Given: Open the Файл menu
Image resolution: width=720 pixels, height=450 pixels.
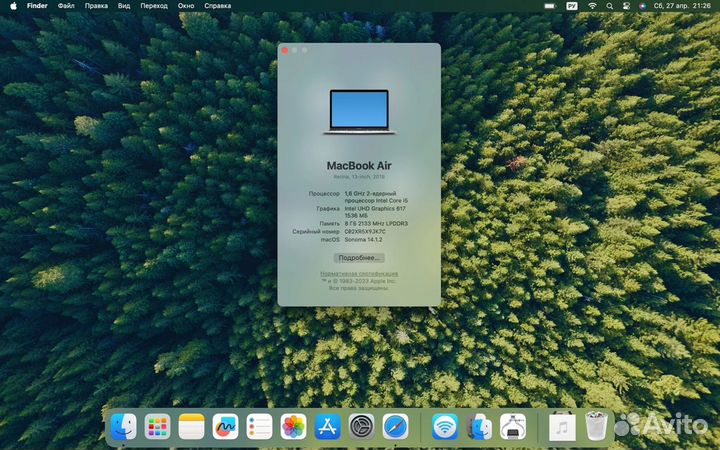Looking at the screenshot, I should coord(66,6).
